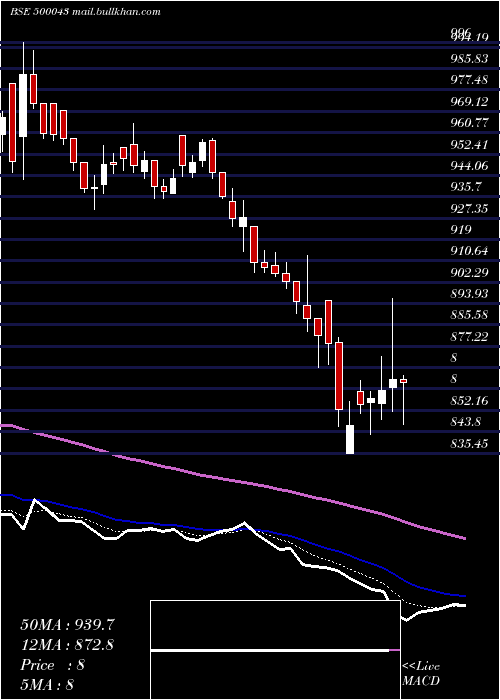
Task: Click the last small red candle on the right
Action: pyautogui.click(x=404, y=381)
